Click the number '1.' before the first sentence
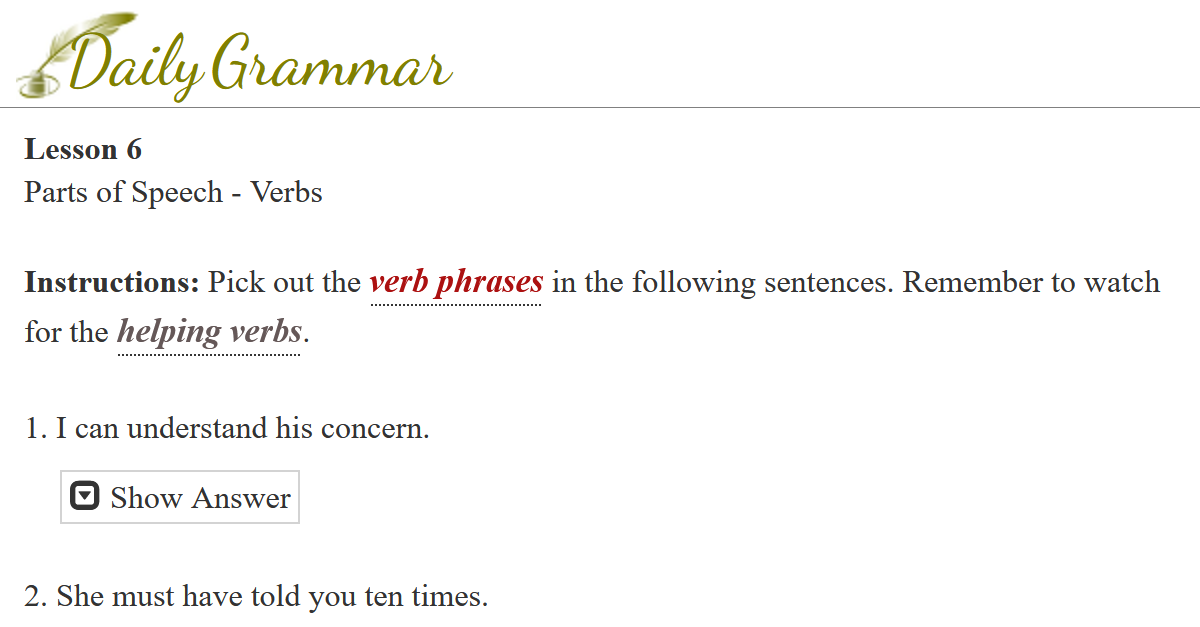 point(36,429)
